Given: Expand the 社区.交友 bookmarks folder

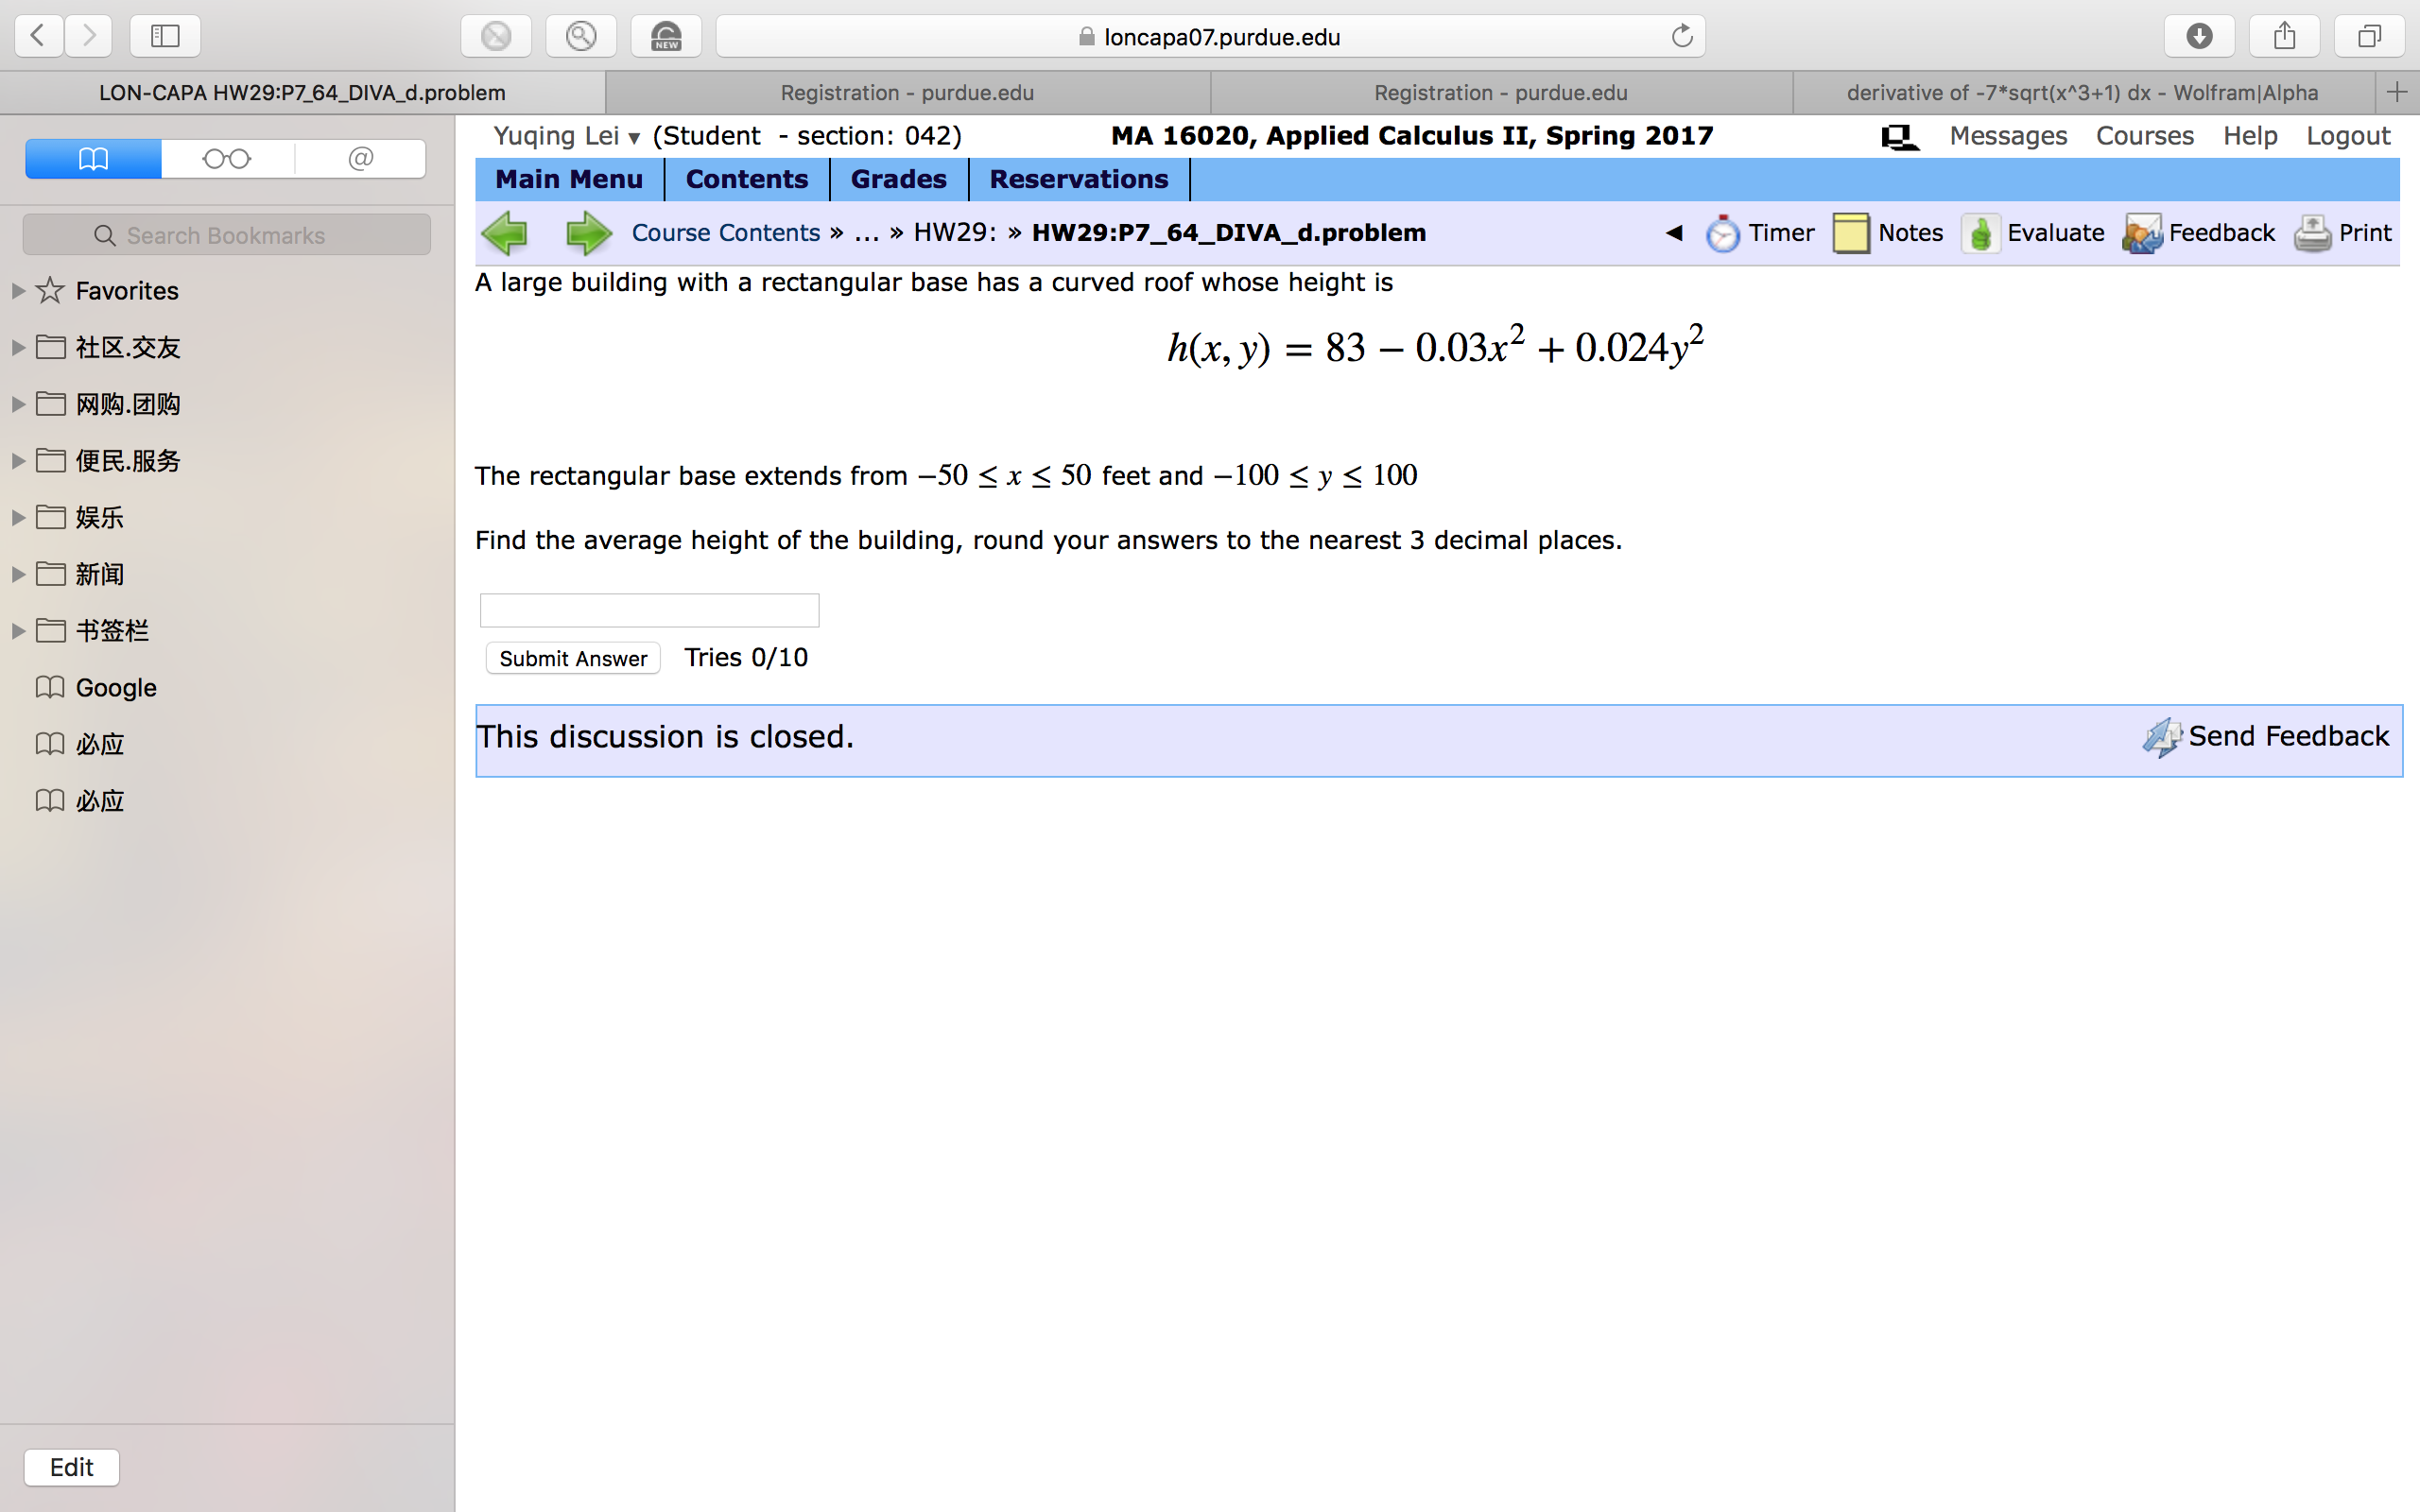Looking at the screenshot, I should click(16, 347).
